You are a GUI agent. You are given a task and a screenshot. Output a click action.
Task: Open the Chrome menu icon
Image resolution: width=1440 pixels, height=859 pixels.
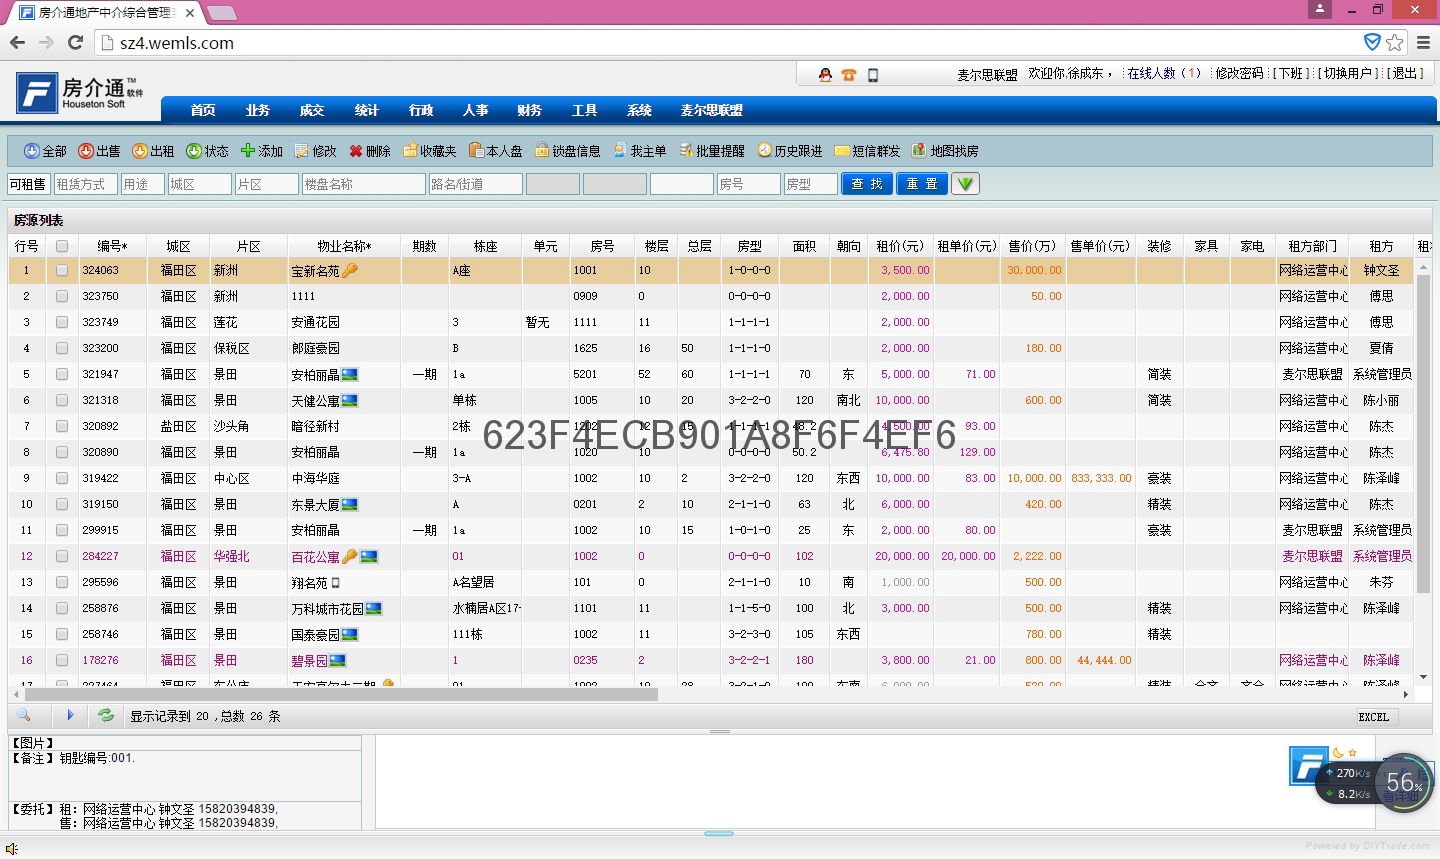[x=1423, y=42]
